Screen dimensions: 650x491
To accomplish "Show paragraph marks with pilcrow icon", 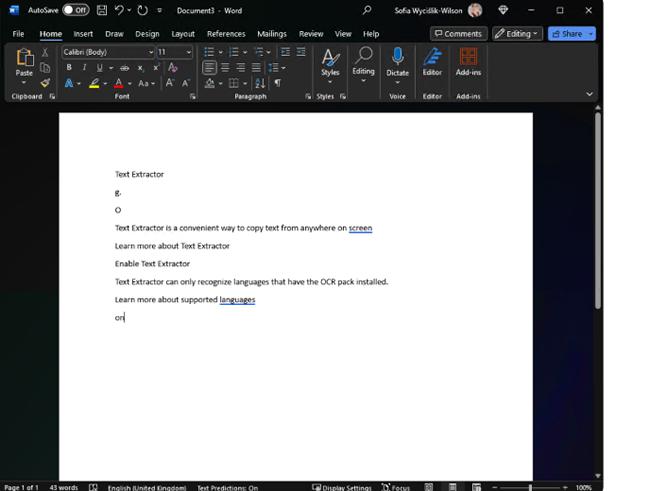I will (x=277, y=83).
